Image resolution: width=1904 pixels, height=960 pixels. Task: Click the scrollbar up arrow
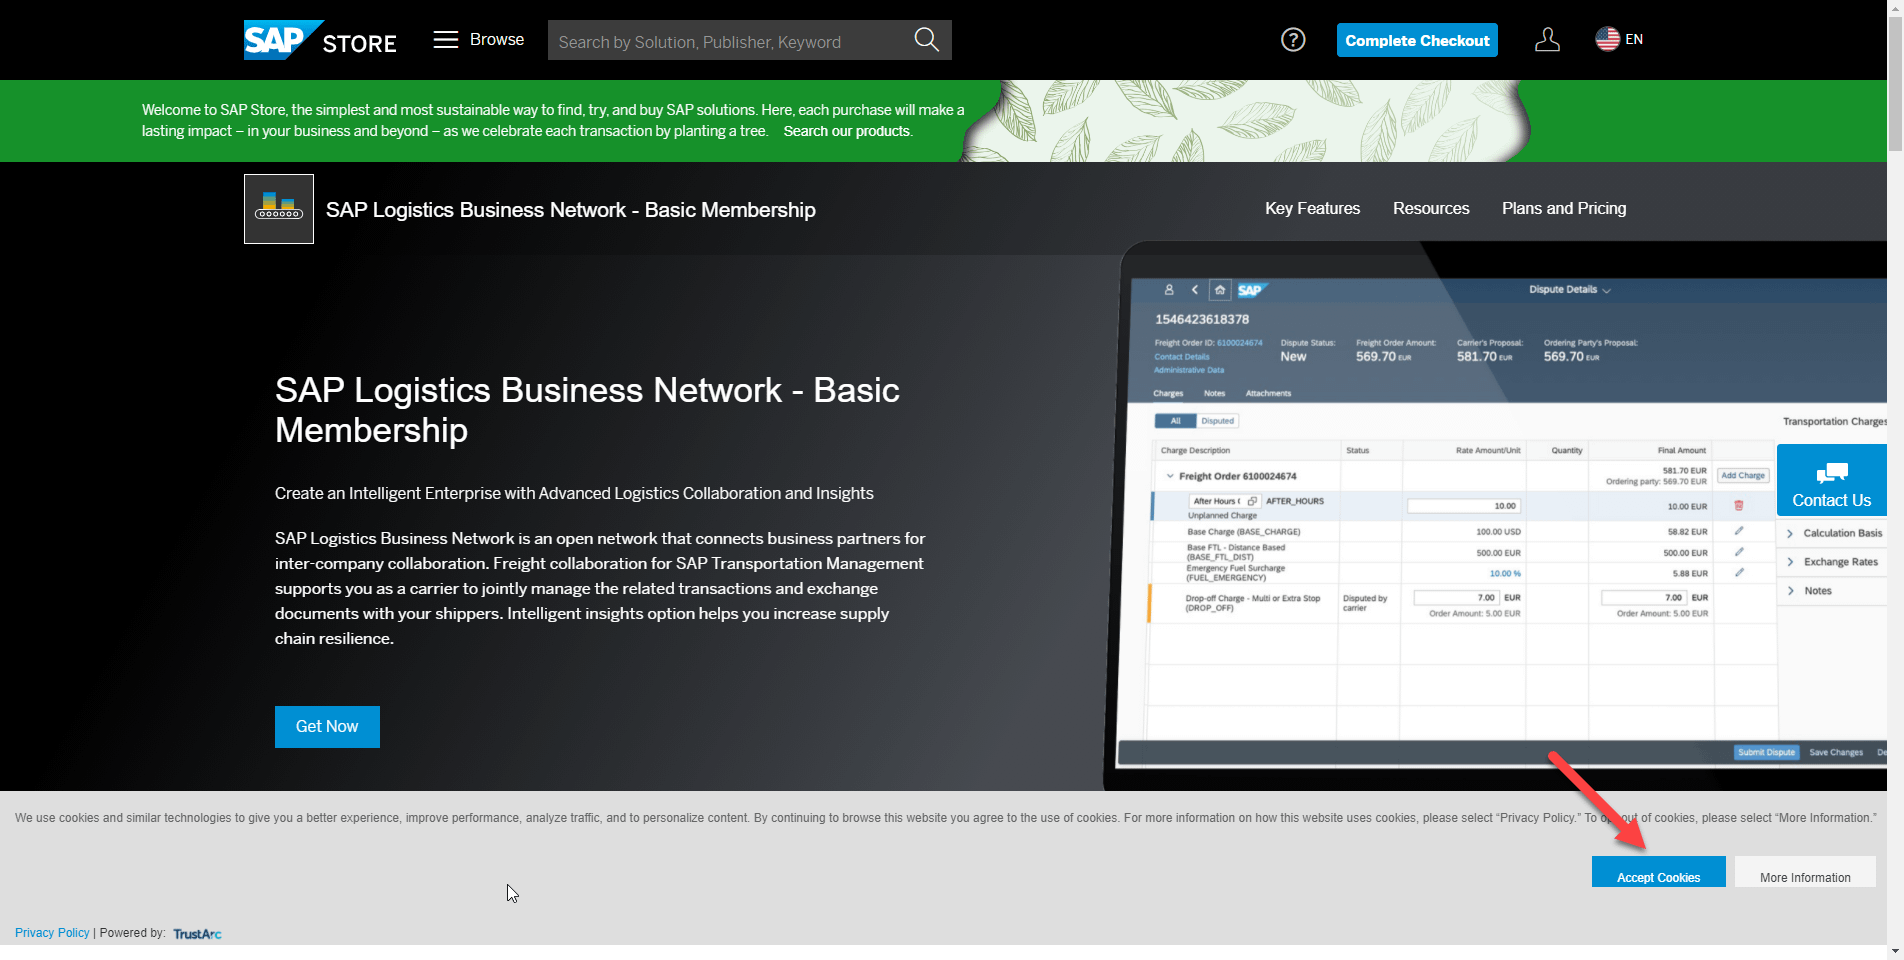click(x=1895, y=8)
